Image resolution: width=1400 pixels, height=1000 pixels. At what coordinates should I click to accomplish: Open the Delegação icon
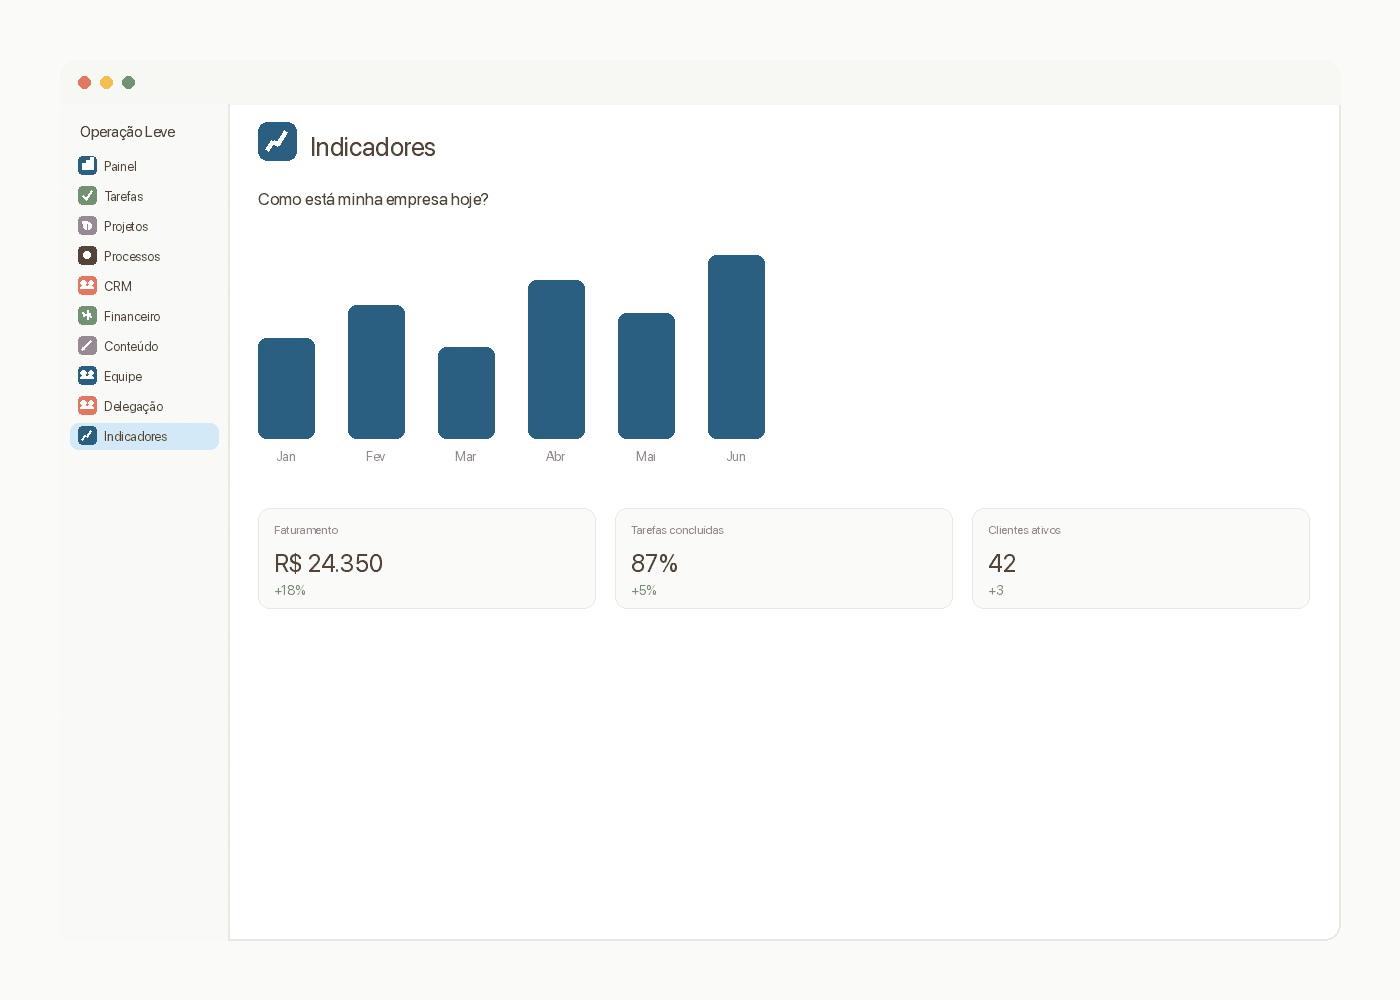point(88,406)
